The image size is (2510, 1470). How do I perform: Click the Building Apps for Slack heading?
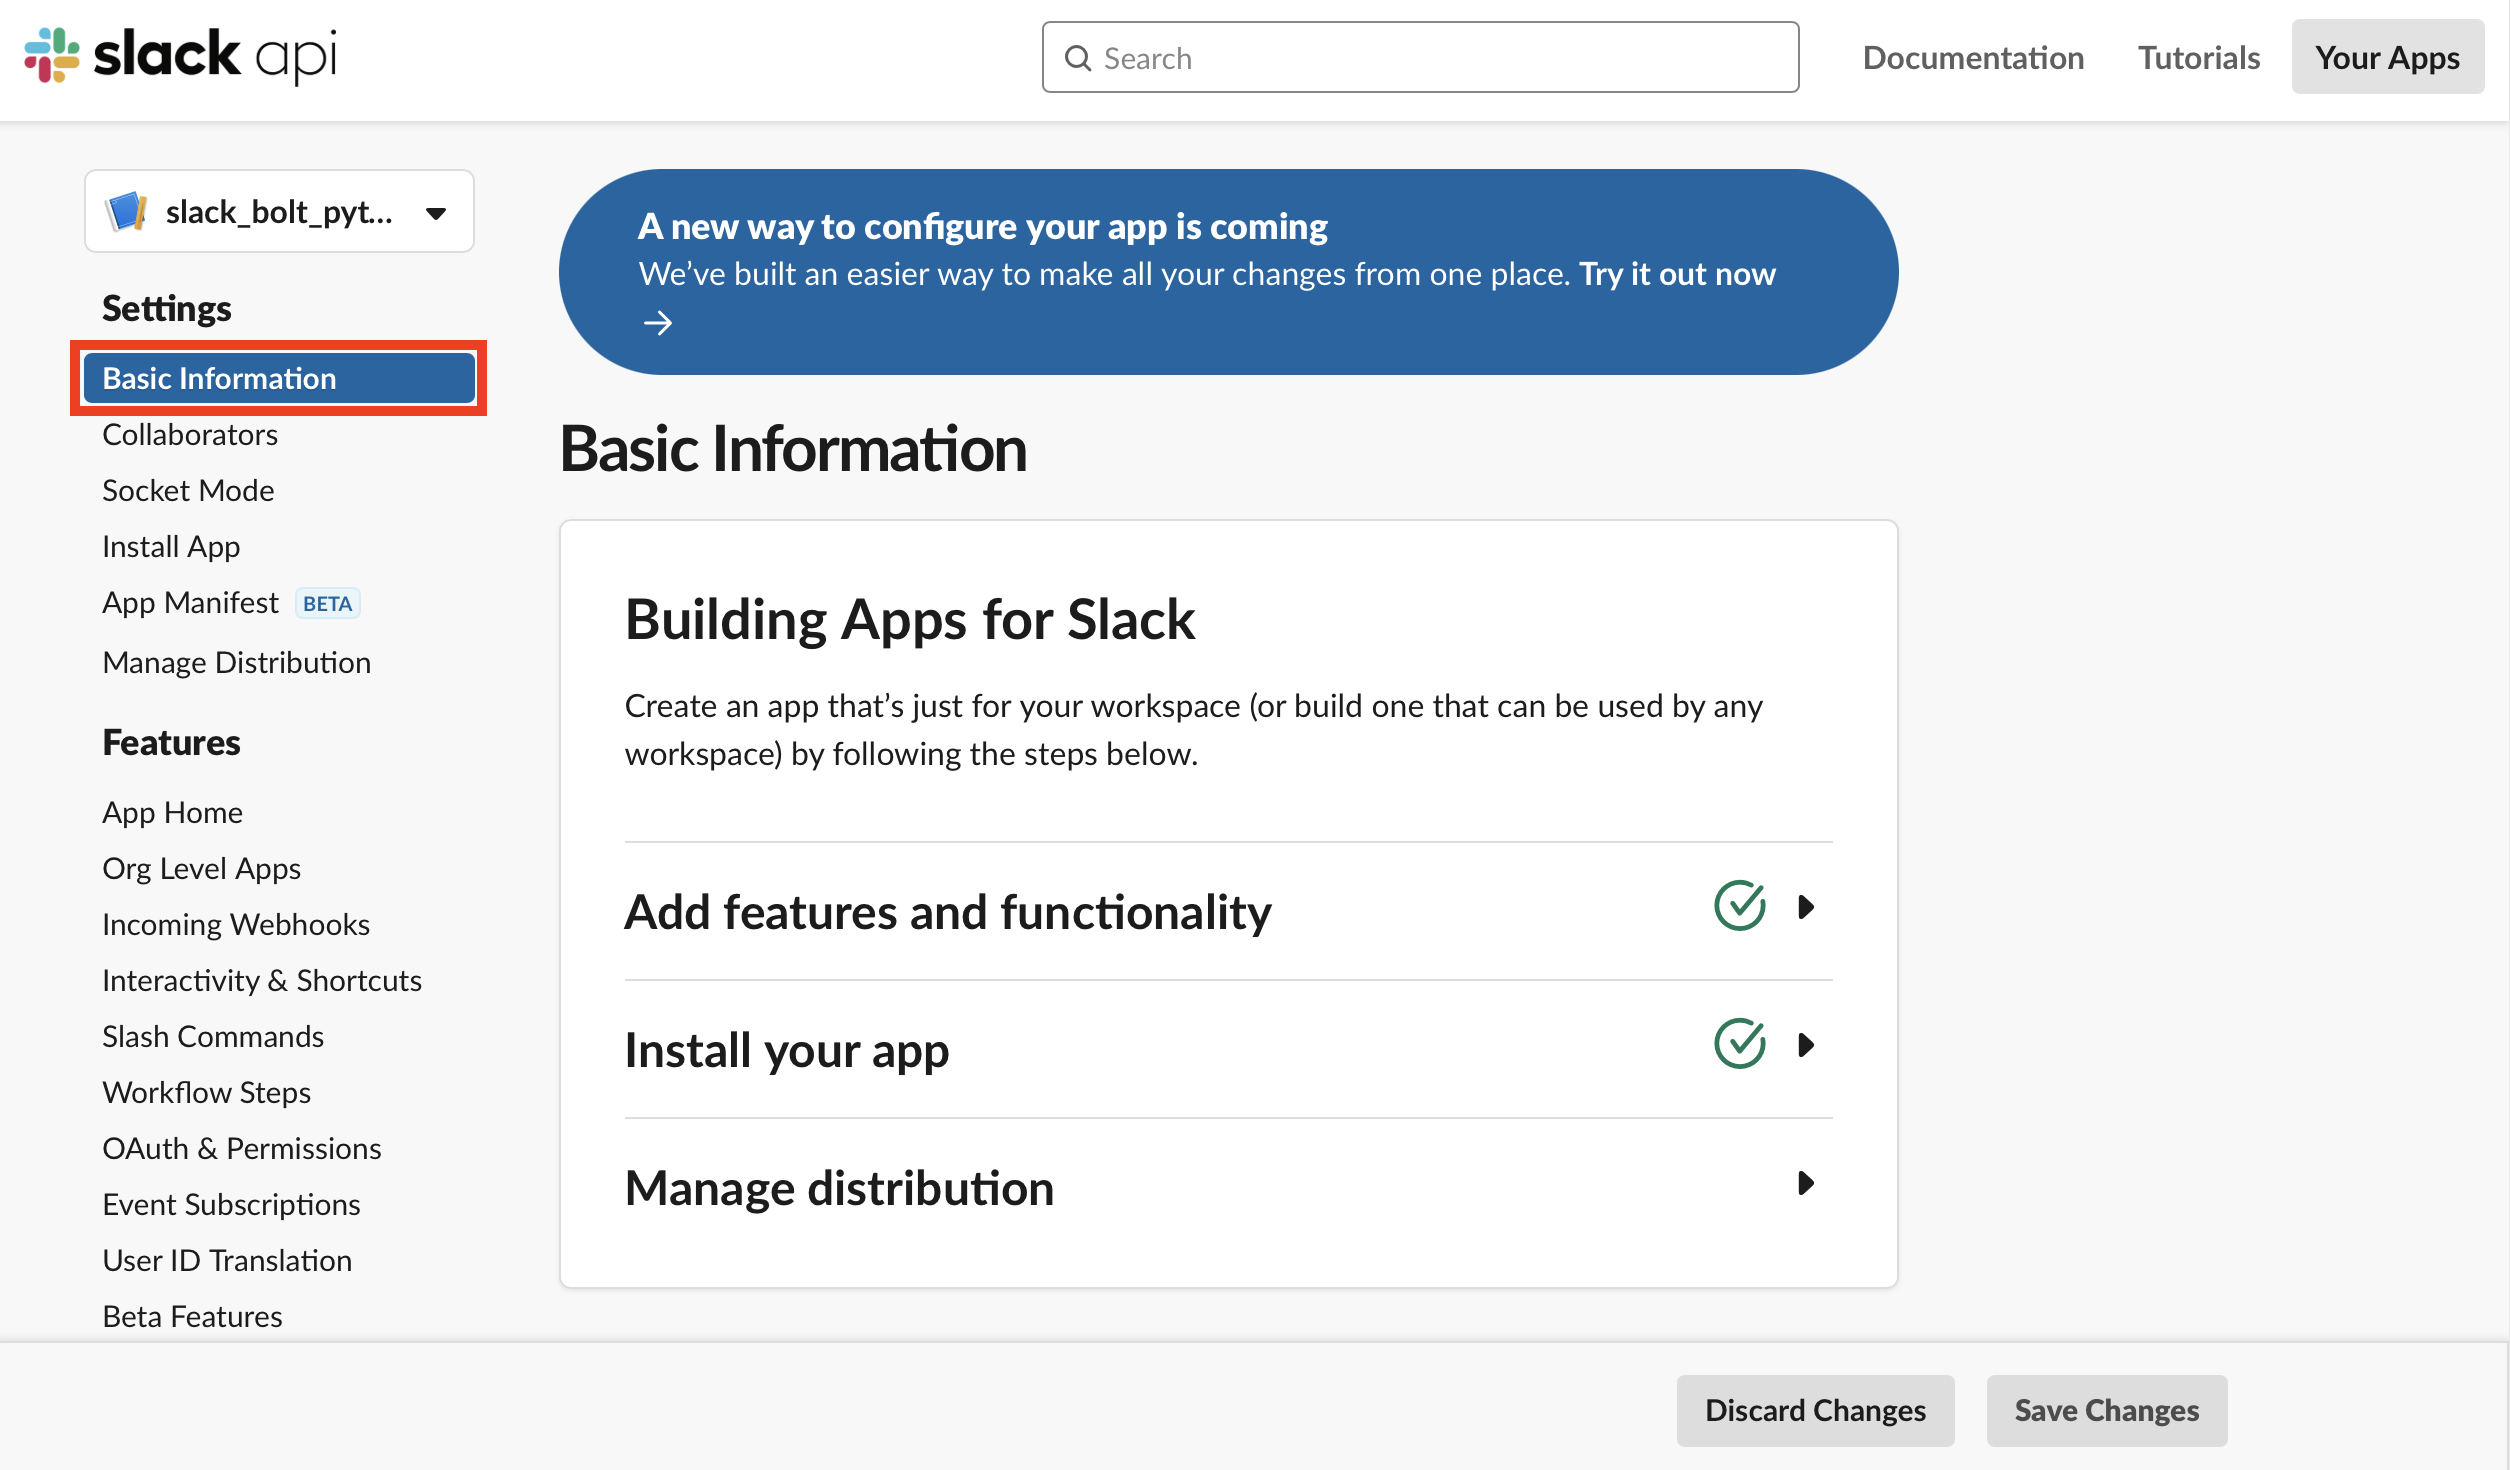click(909, 619)
